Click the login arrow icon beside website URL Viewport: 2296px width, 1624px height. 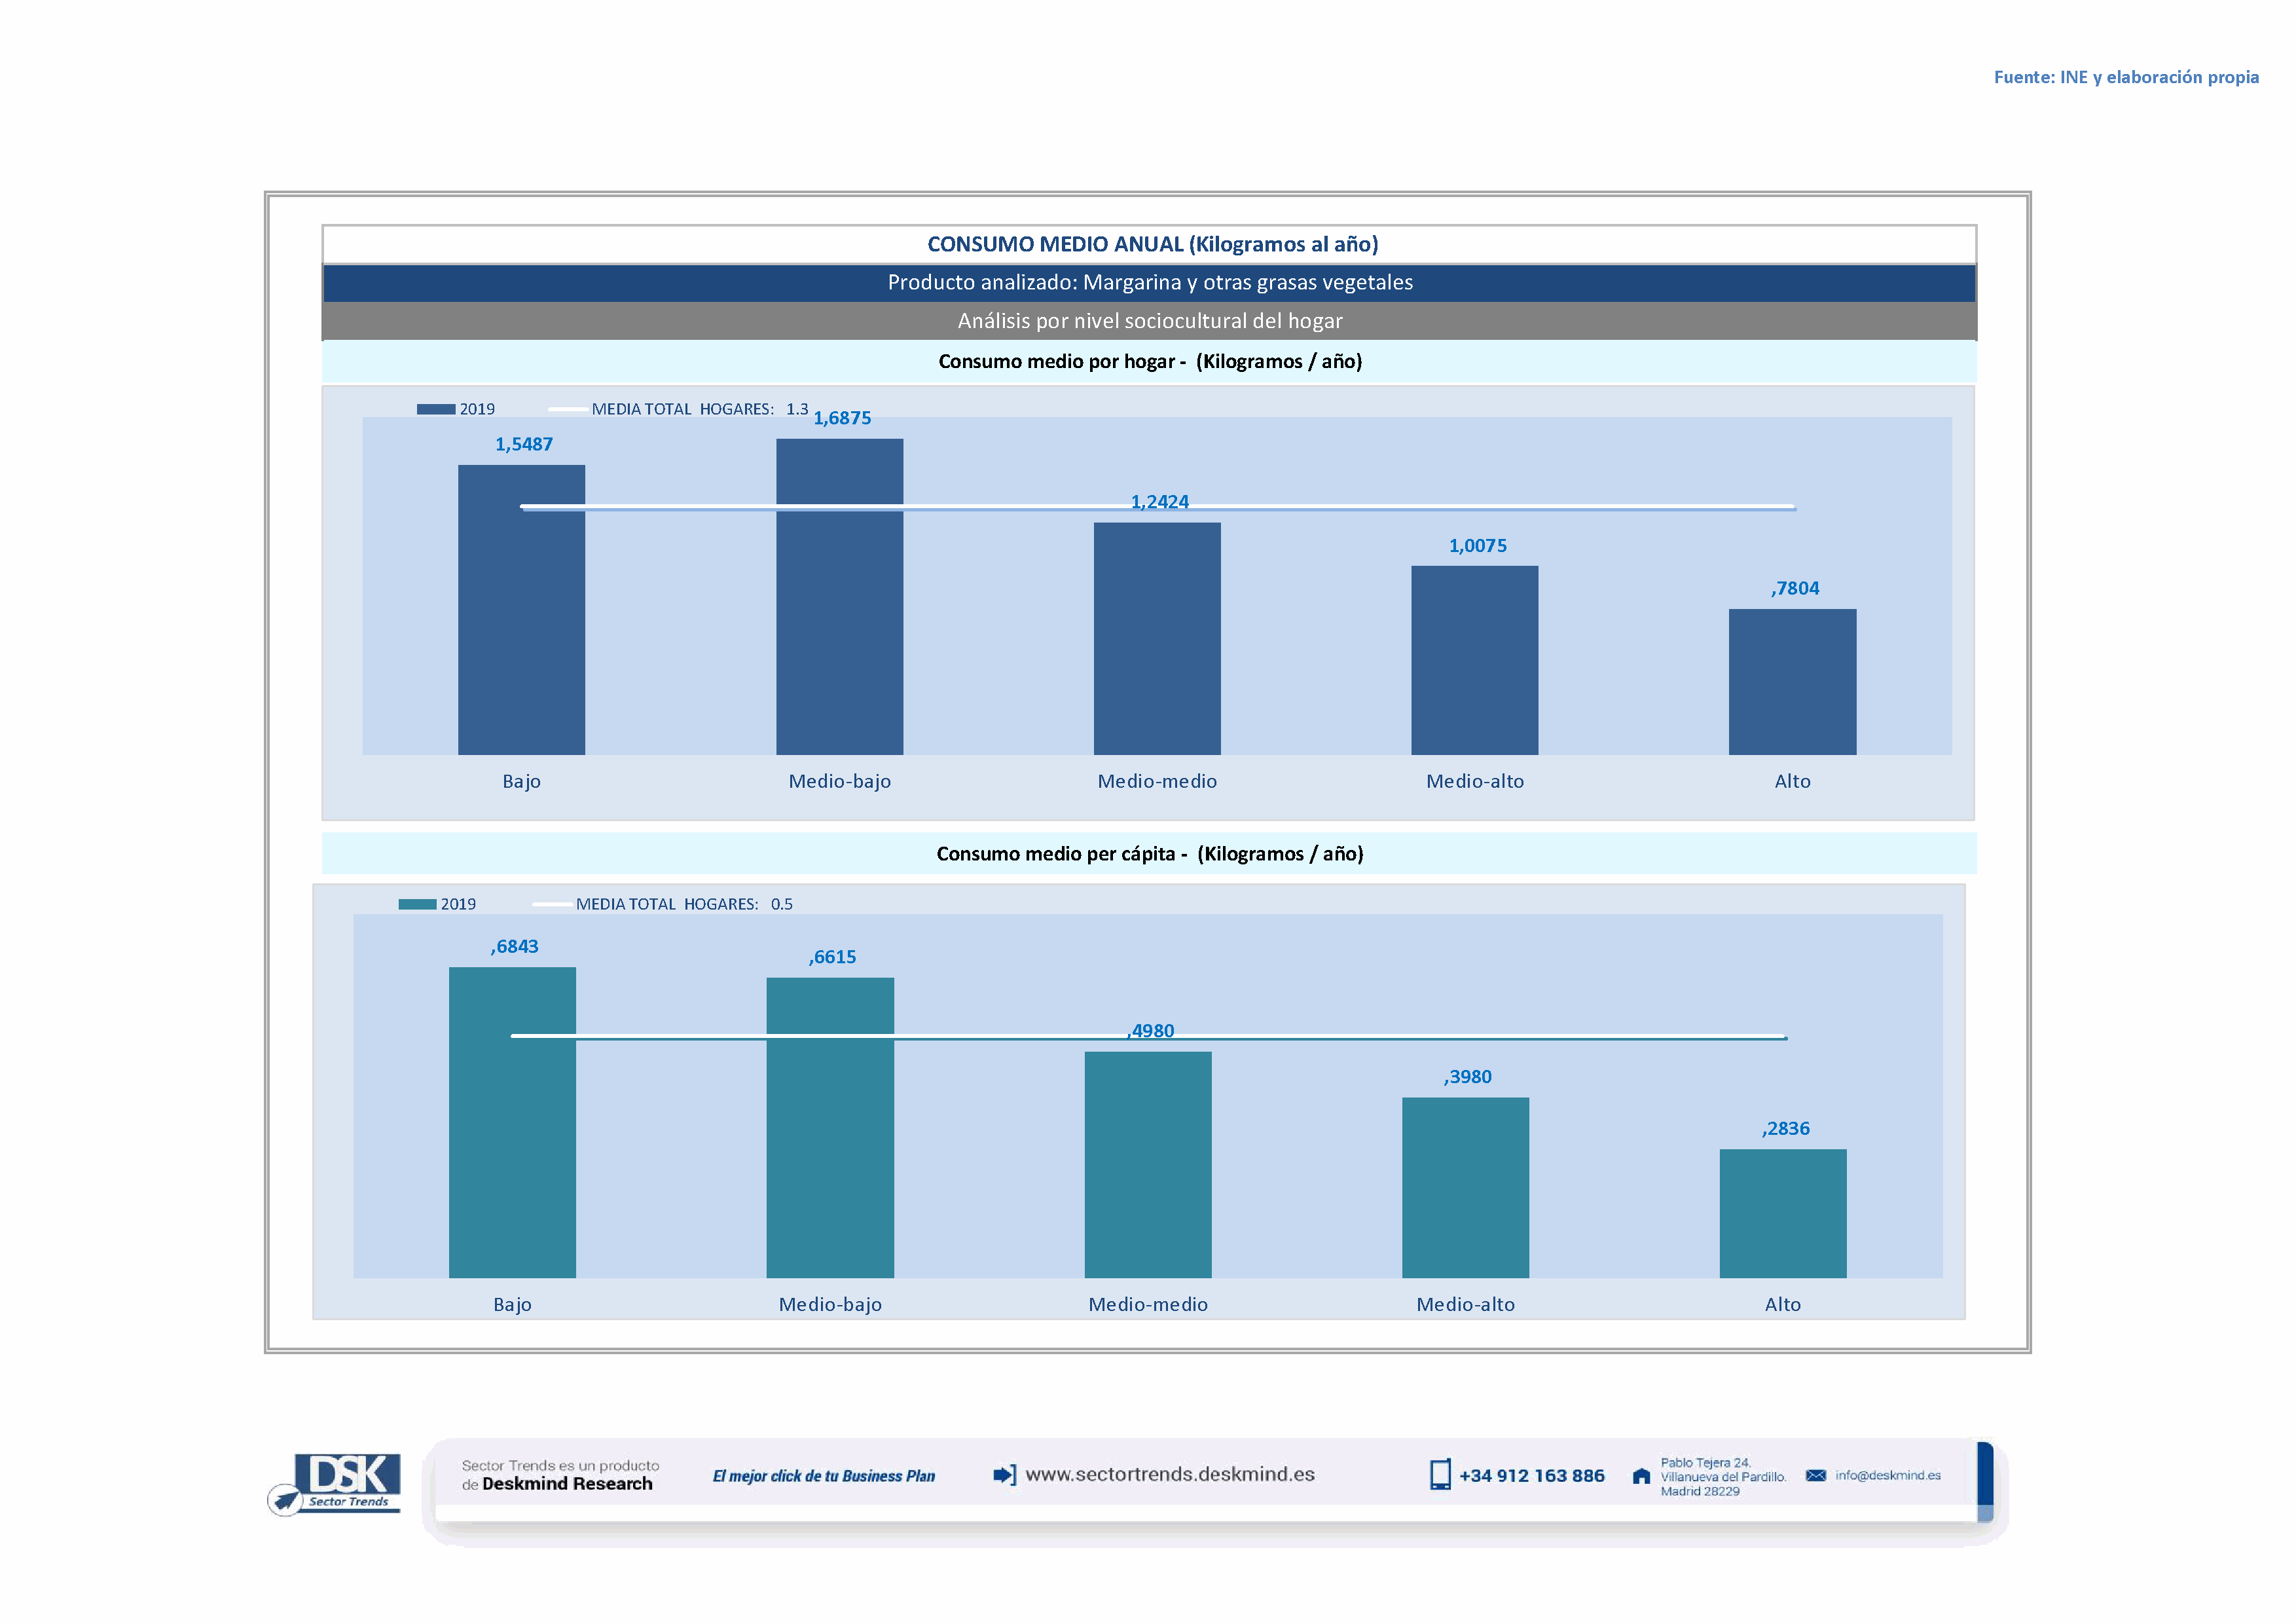coord(1004,1475)
